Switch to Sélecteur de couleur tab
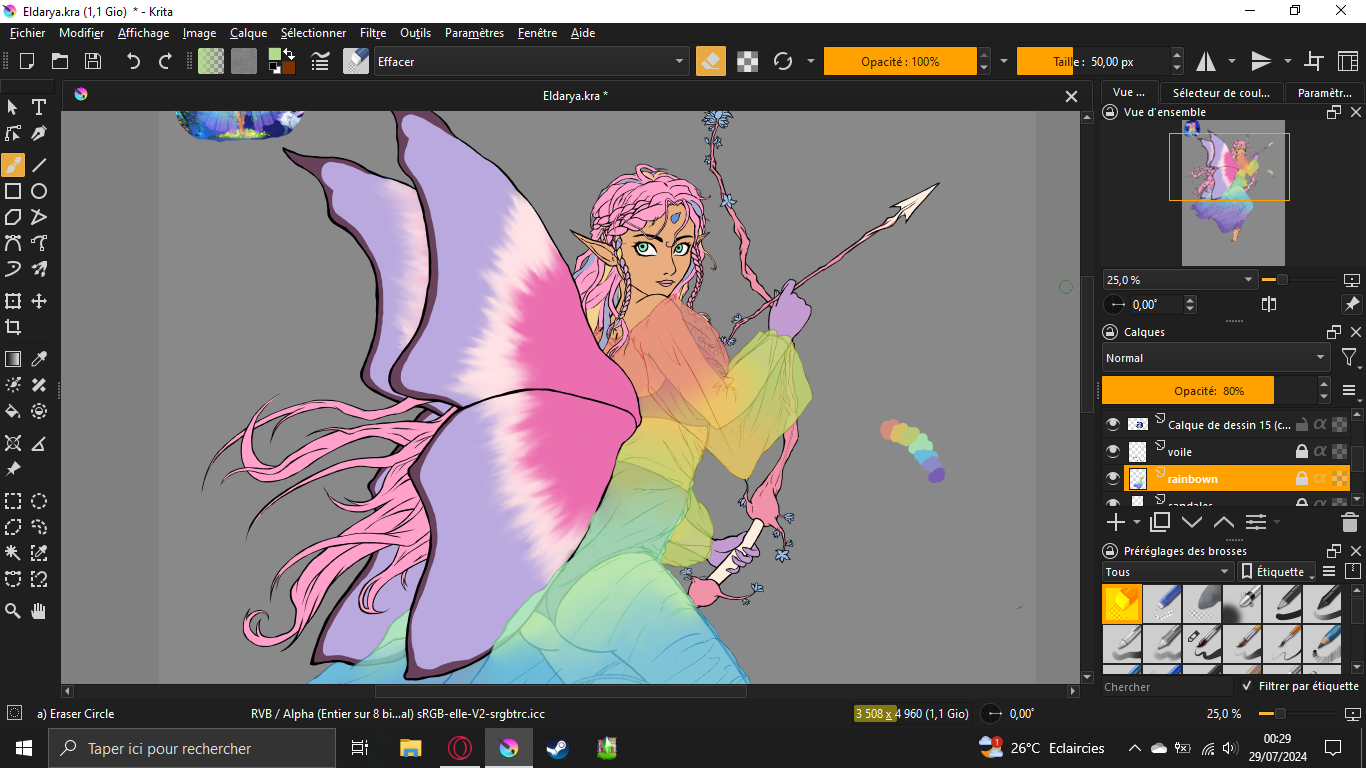Viewport: 1366px width, 768px height. tap(1221, 92)
